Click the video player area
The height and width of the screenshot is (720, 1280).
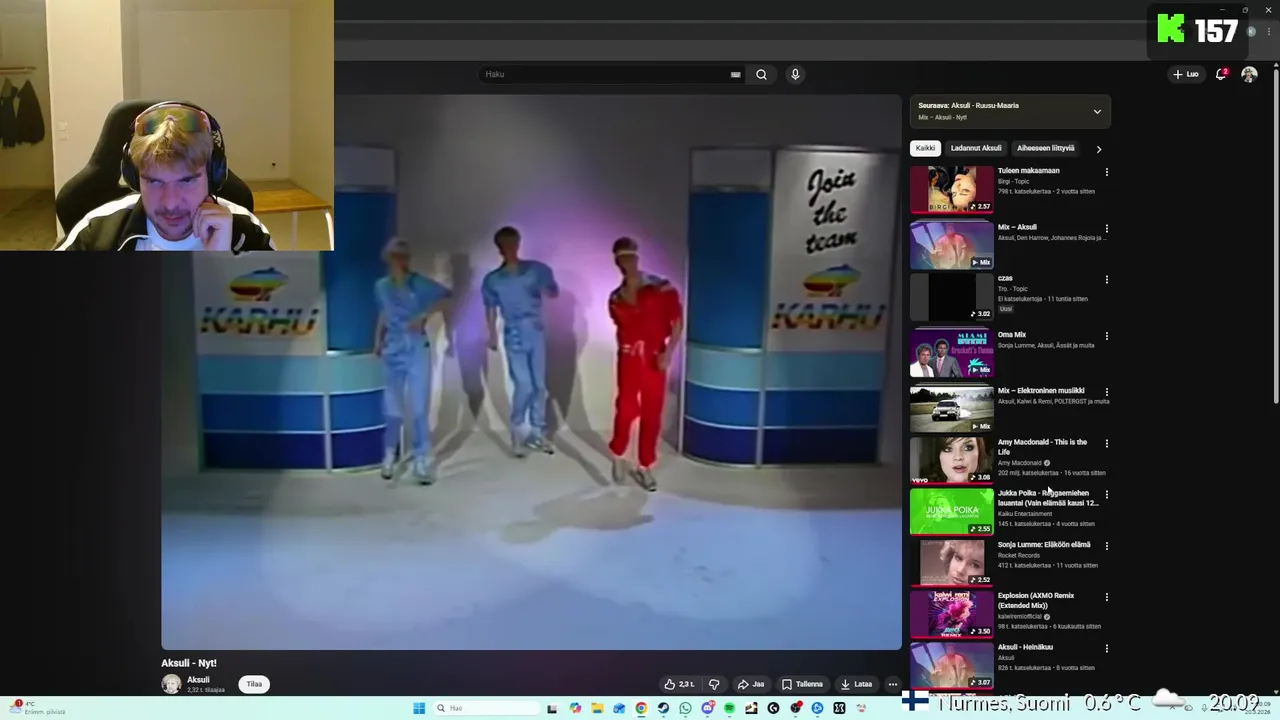pyautogui.click(x=531, y=372)
